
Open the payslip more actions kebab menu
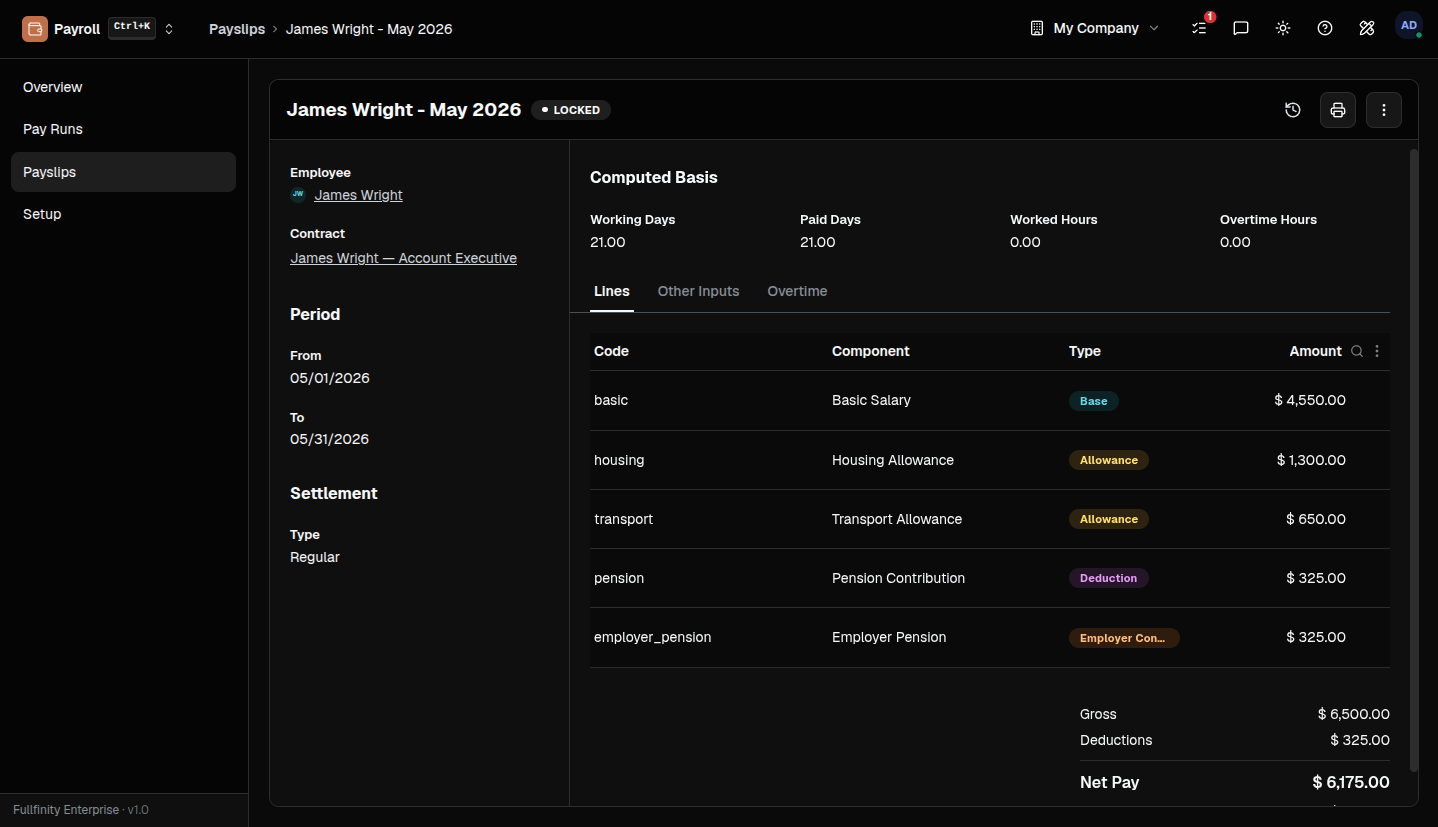[x=1384, y=110]
